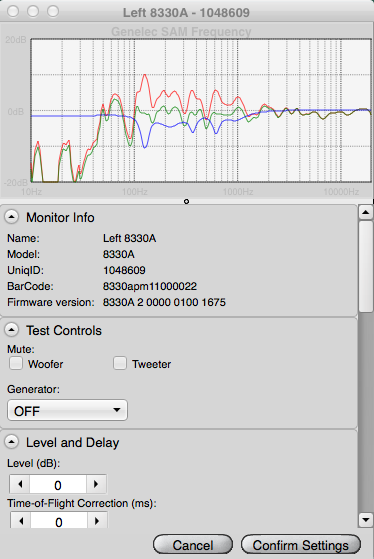
Task: Click the vertical scrollbar thumb
Action: (366, 267)
